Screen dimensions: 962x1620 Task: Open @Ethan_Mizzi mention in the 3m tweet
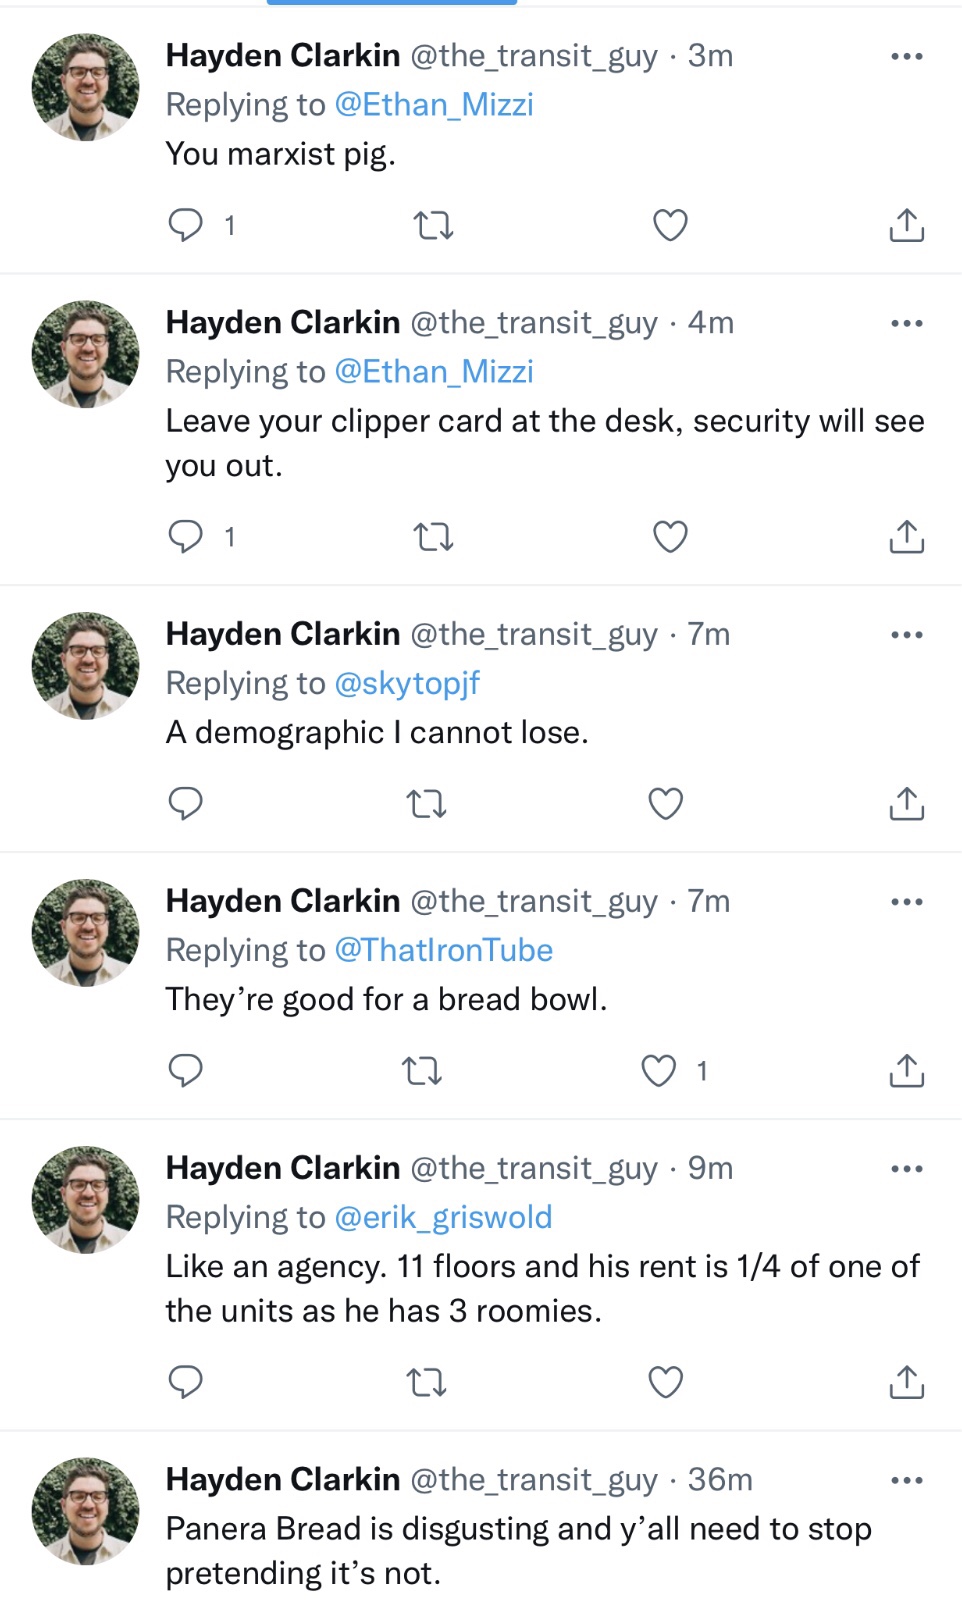(433, 105)
